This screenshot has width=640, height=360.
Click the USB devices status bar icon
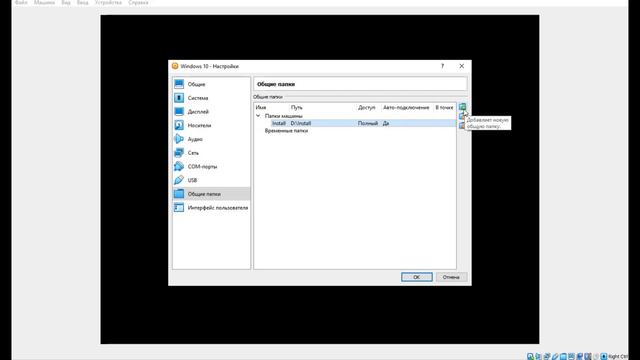555,356
